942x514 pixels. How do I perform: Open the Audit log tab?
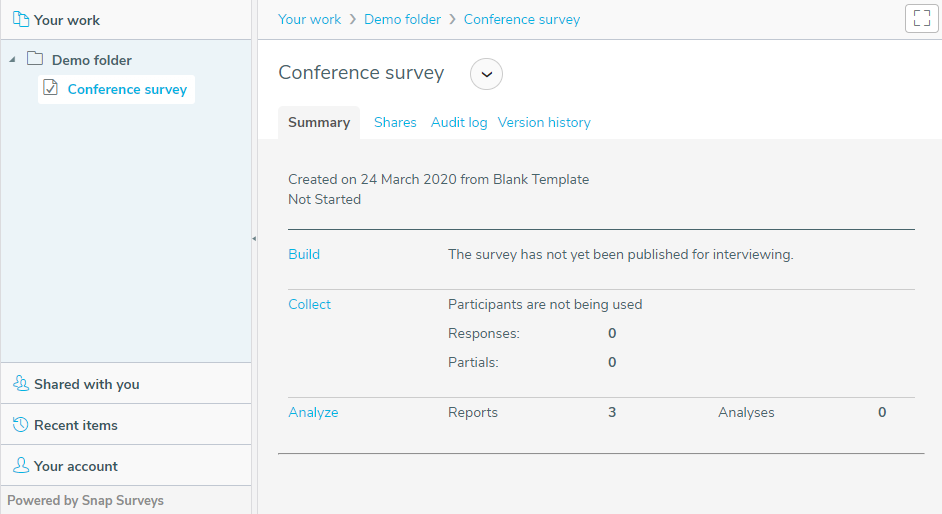click(459, 122)
